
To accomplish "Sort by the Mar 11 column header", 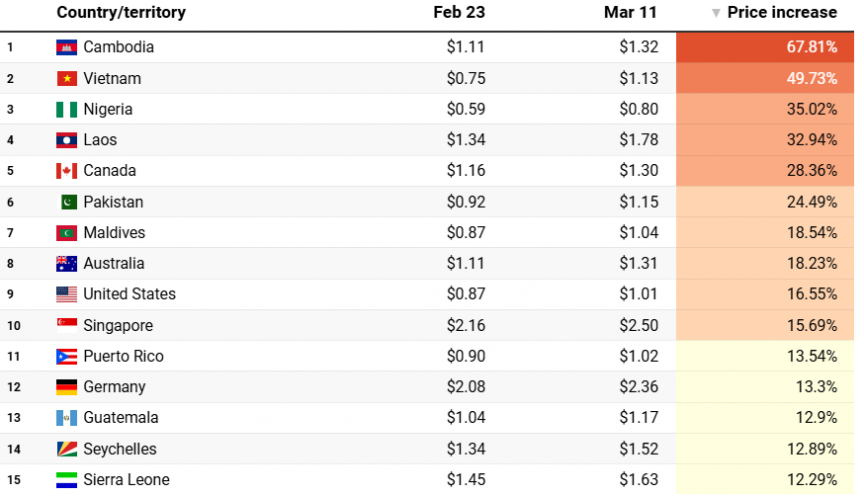I will click(631, 13).
